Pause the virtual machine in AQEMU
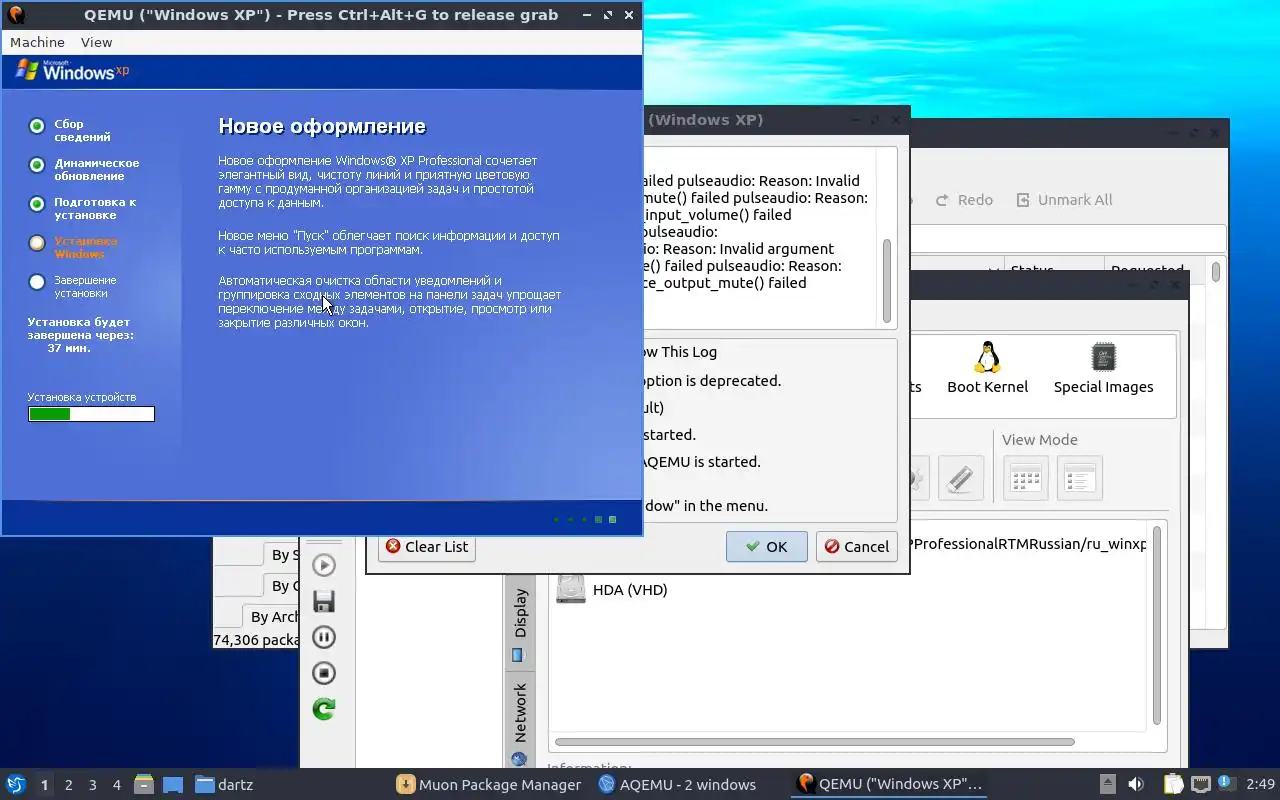The height and width of the screenshot is (800, 1280). (x=324, y=637)
